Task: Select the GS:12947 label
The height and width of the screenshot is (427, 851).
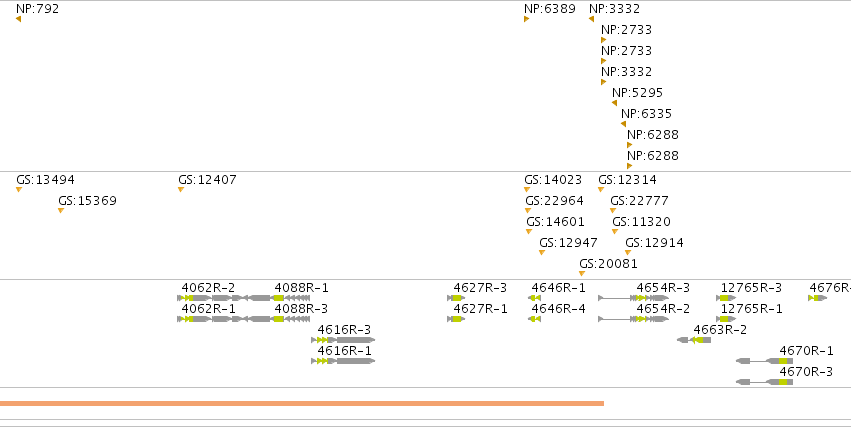Action: pyautogui.click(x=568, y=243)
